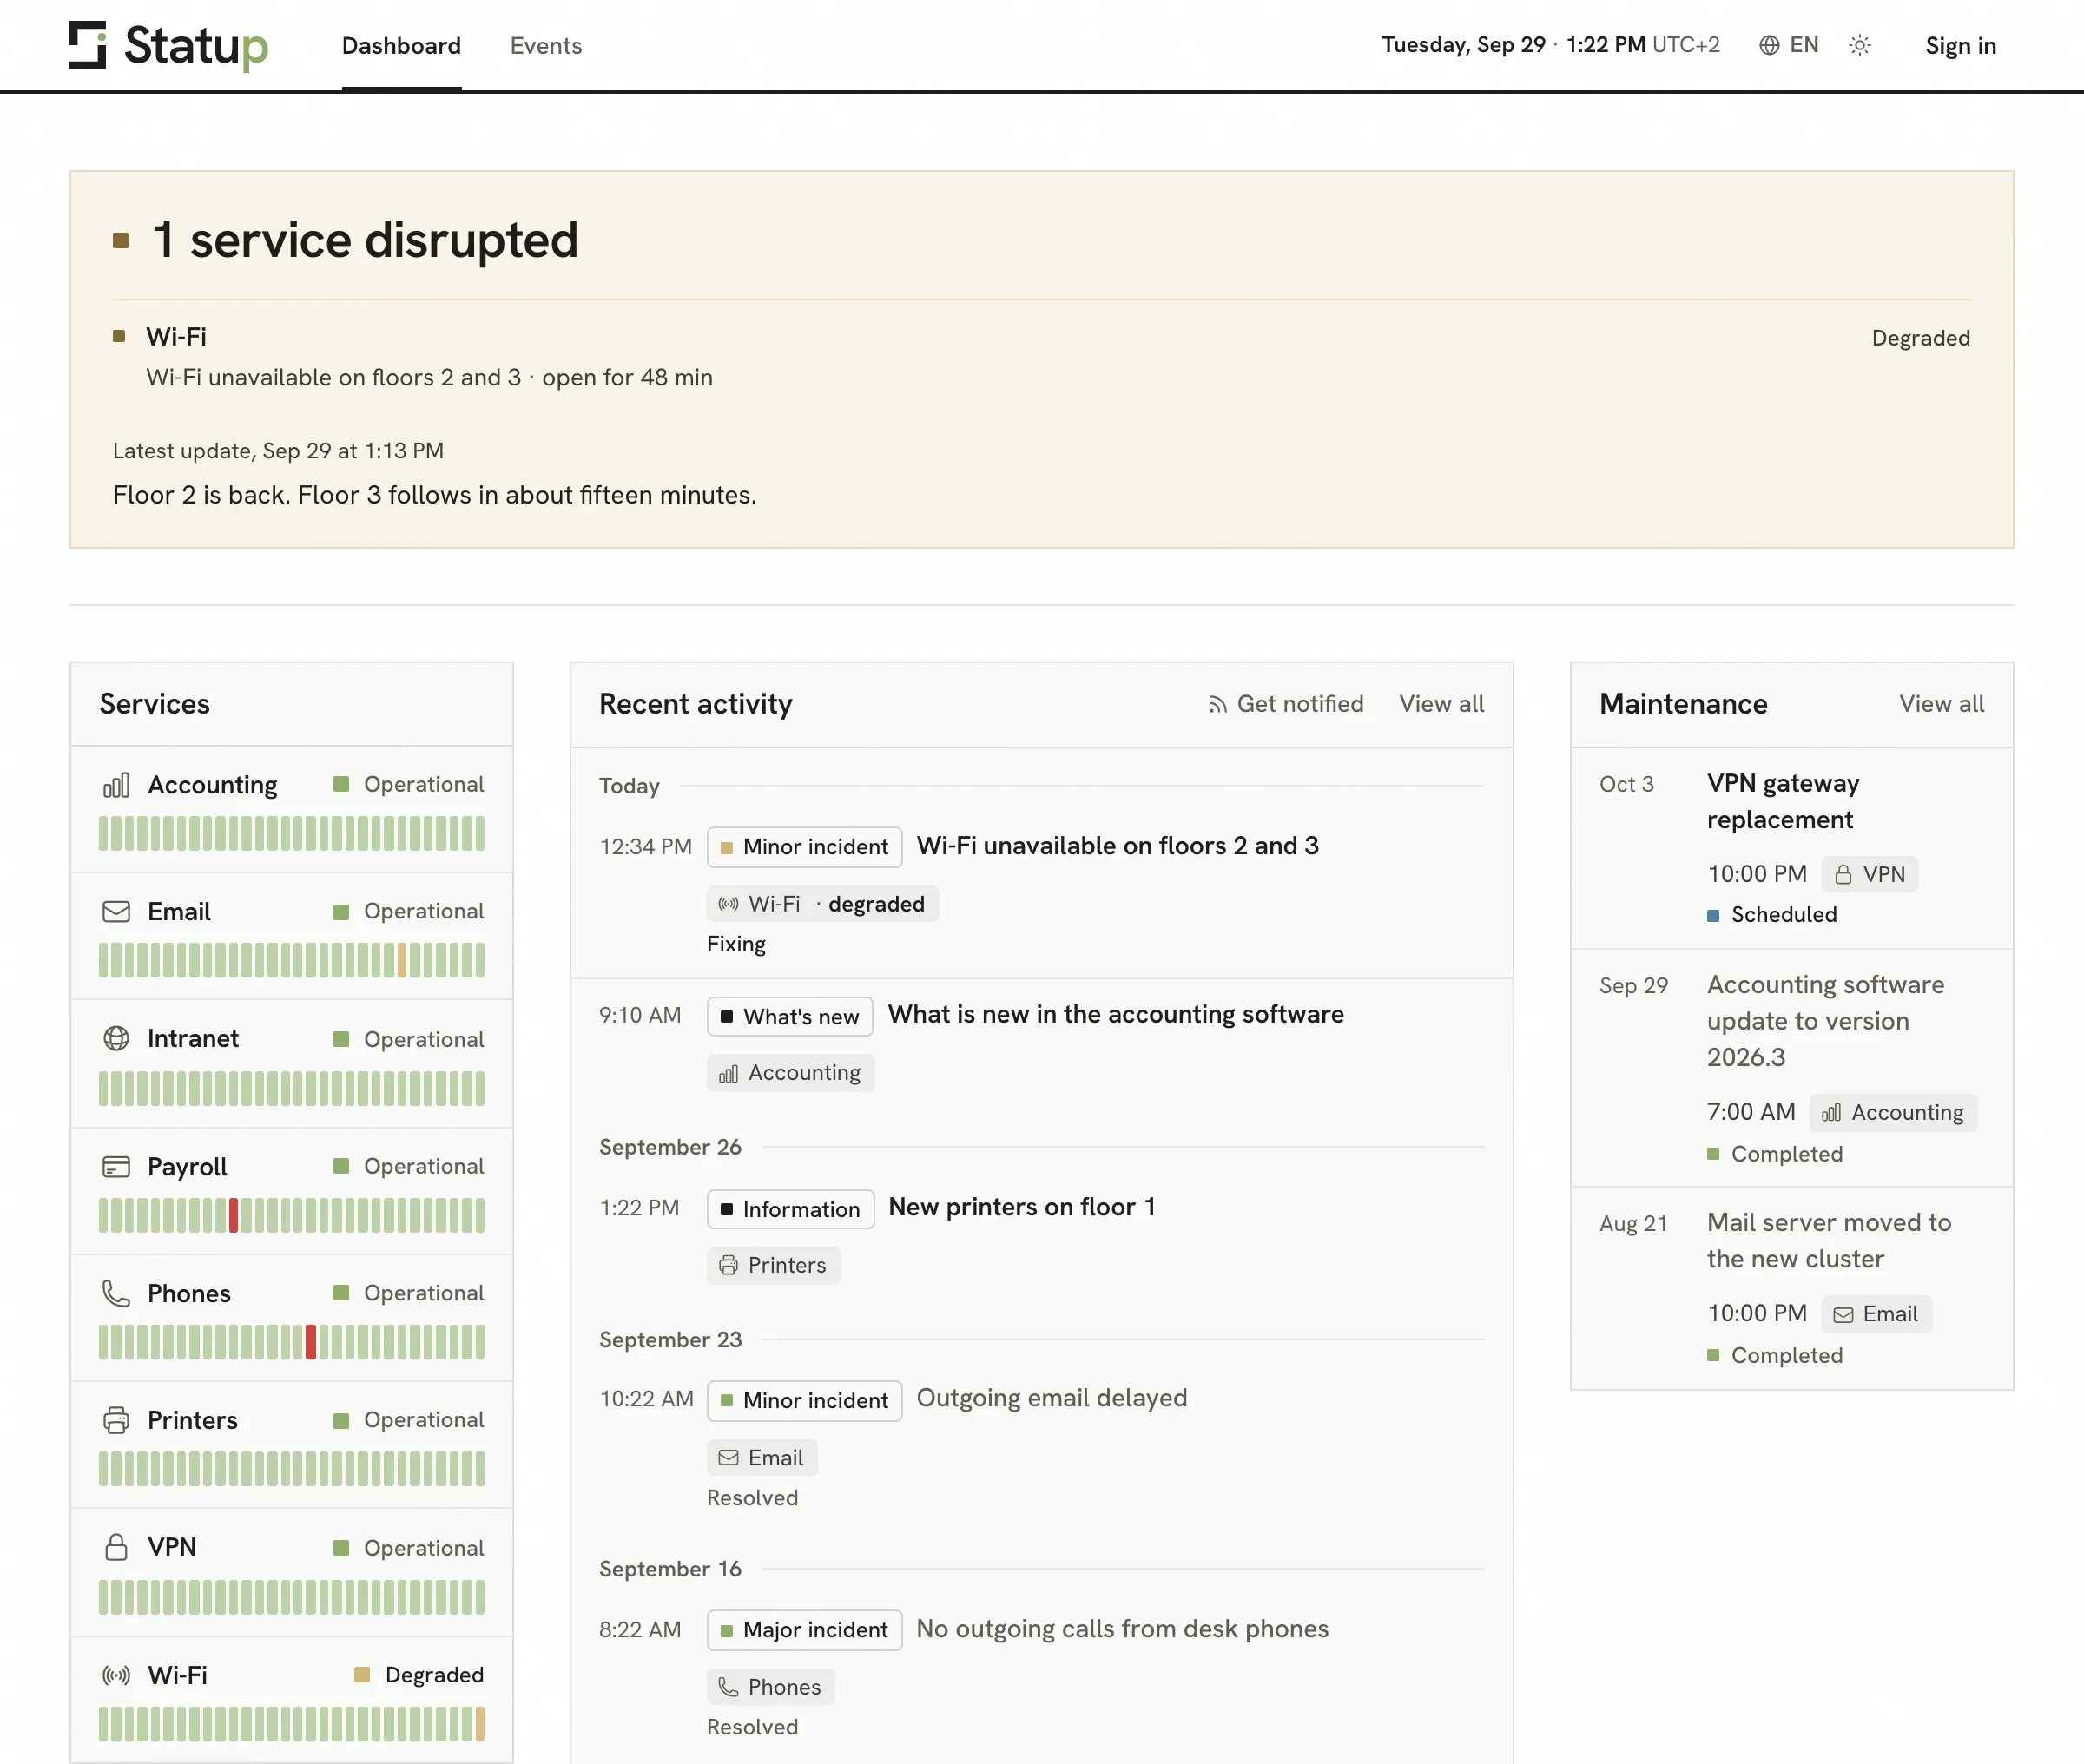The image size is (2084, 1764).
Task: Click the Intranet globe icon in Services
Action: coord(116,1039)
